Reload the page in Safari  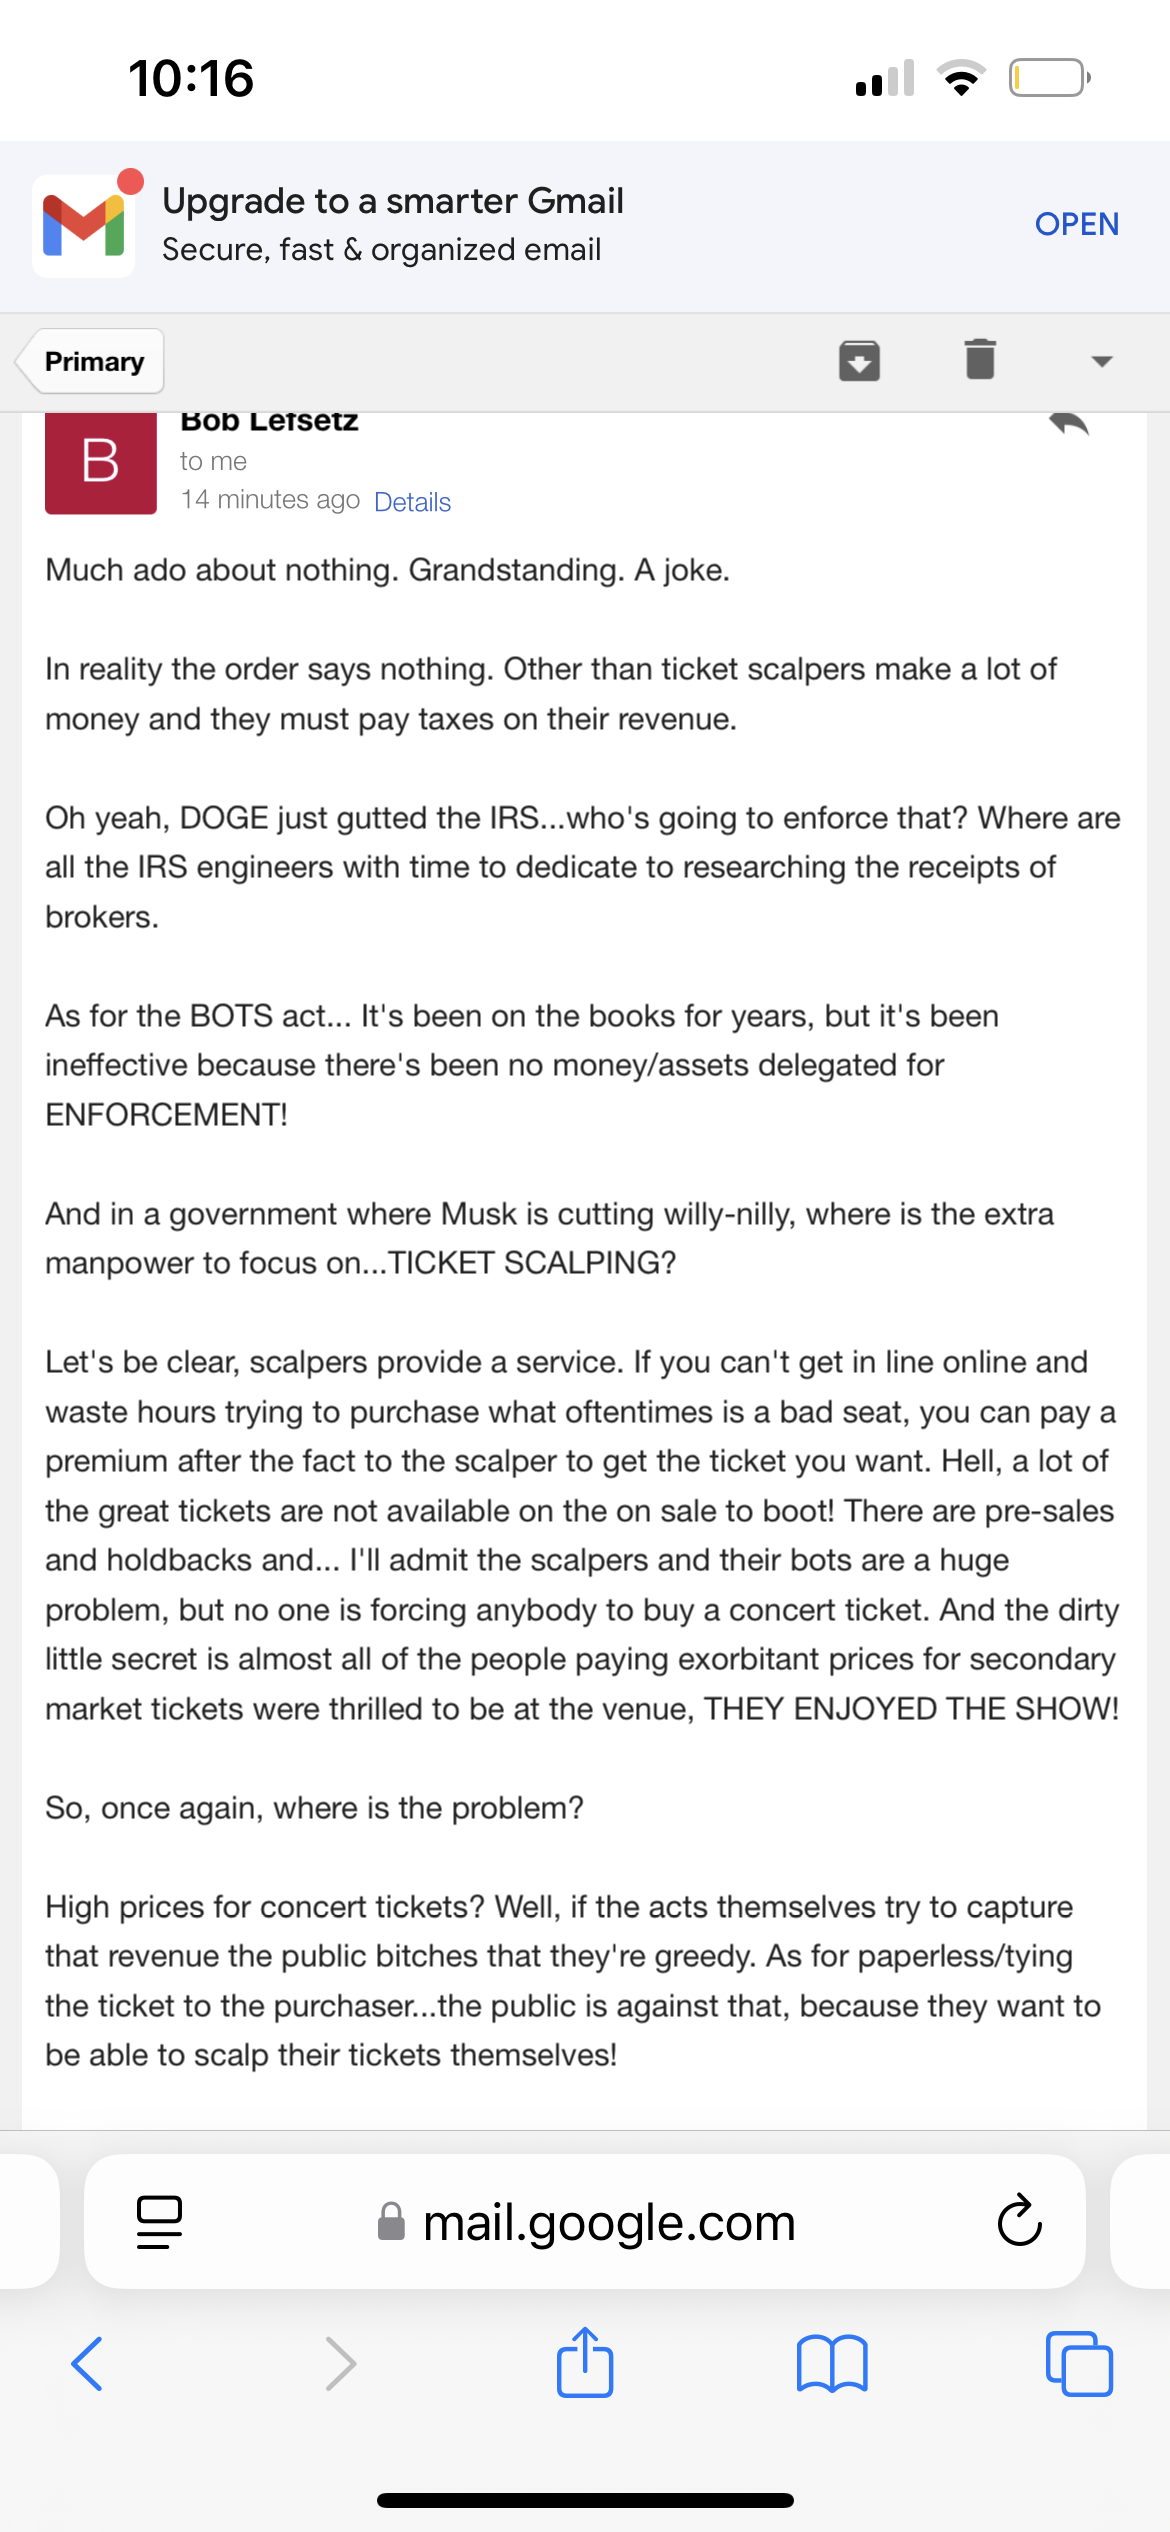tap(1019, 2221)
